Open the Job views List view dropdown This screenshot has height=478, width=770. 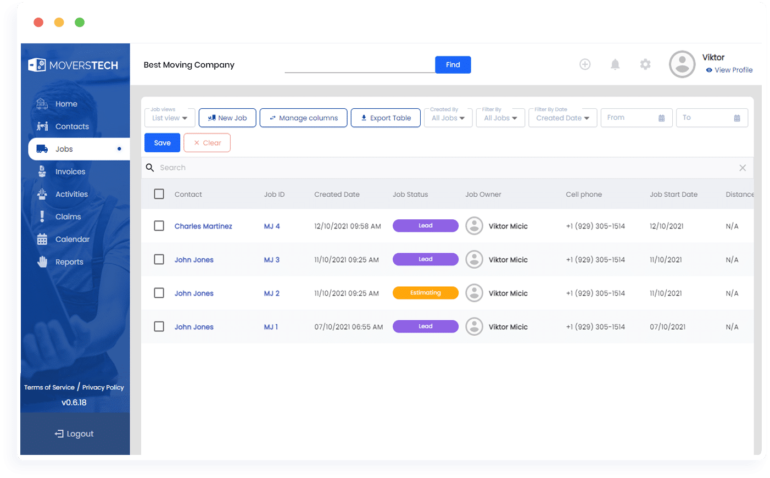coord(170,118)
